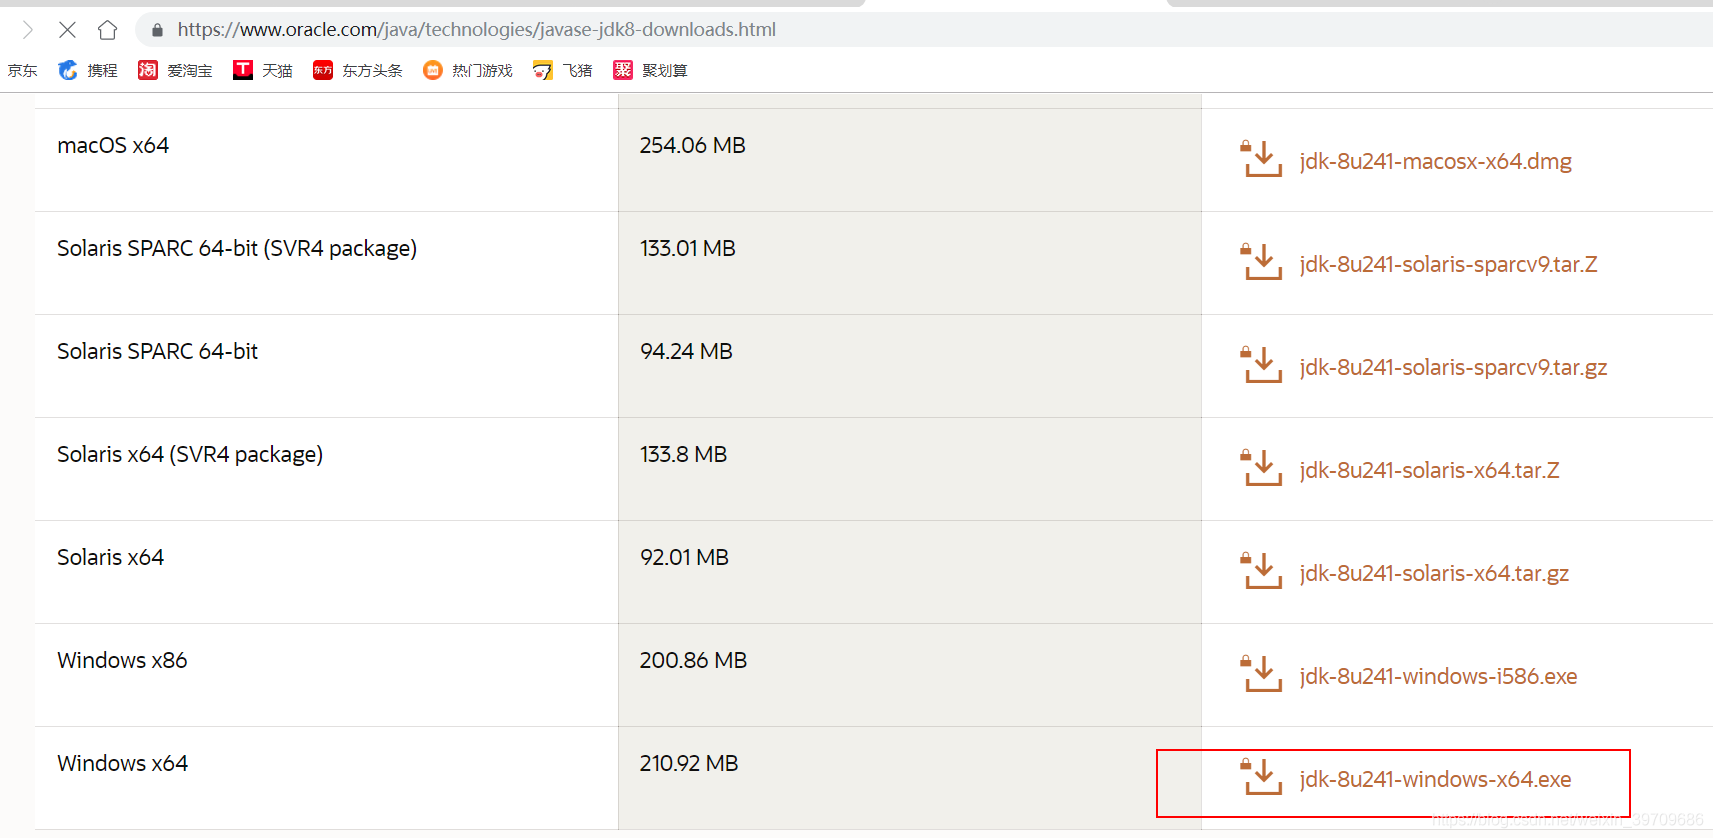Open the 爱淘宝 bookmark
The height and width of the screenshot is (838, 1713).
(x=175, y=70)
